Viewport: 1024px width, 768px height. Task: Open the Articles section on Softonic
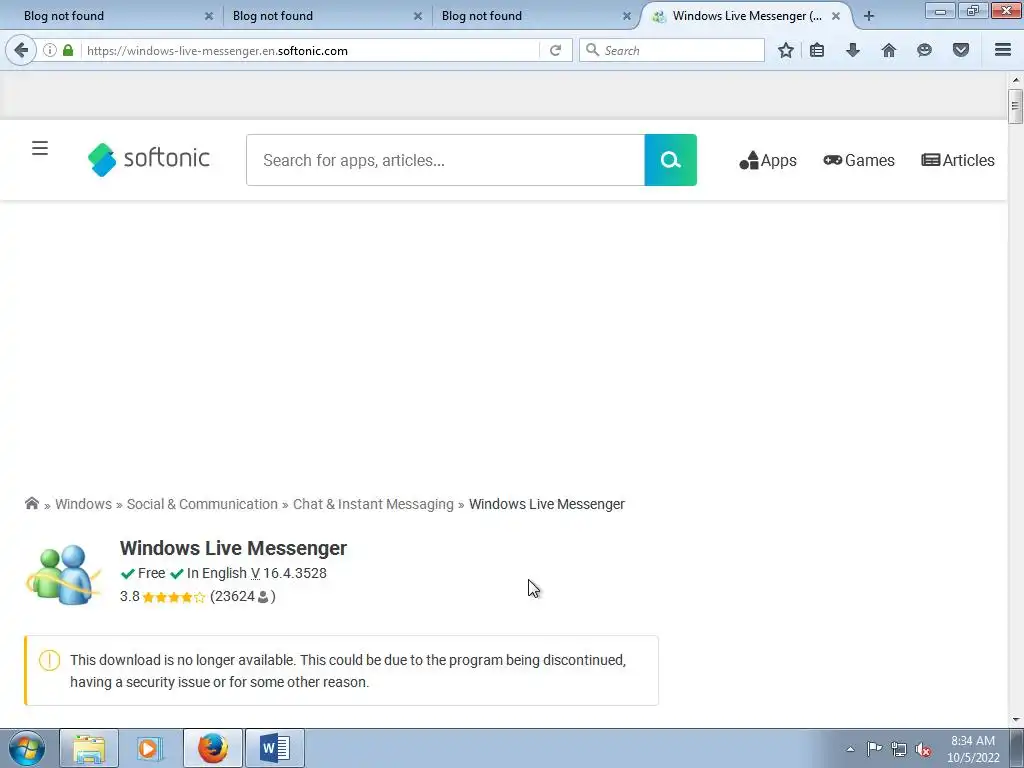tap(958, 160)
